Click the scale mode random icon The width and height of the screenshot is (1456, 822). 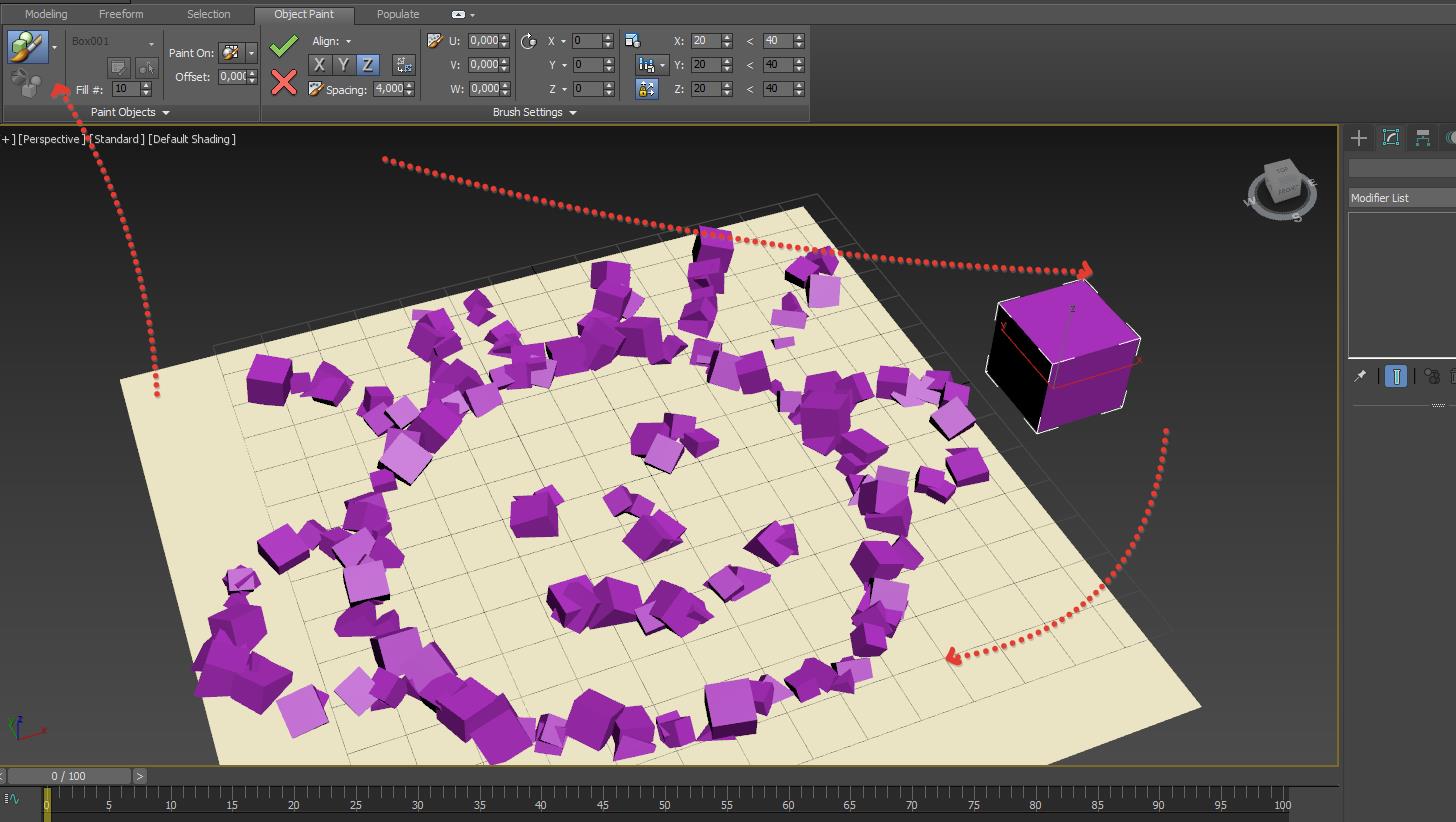646,65
